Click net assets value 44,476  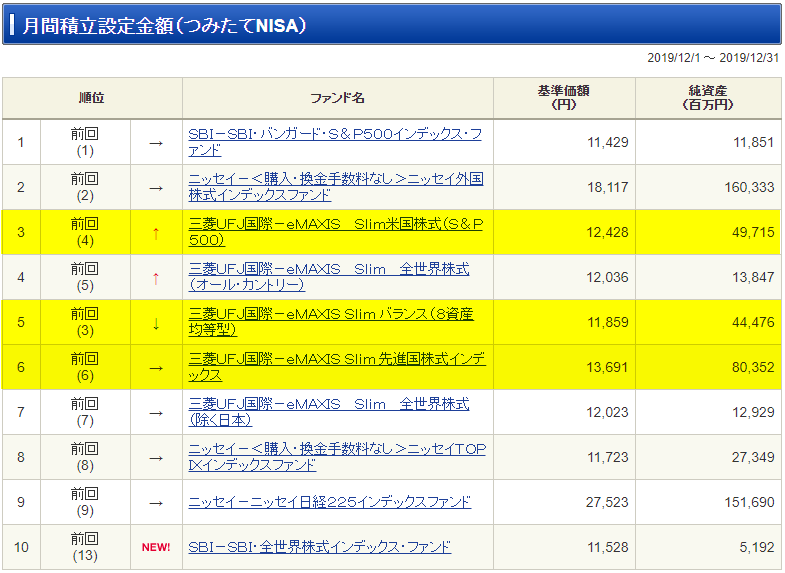(754, 323)
